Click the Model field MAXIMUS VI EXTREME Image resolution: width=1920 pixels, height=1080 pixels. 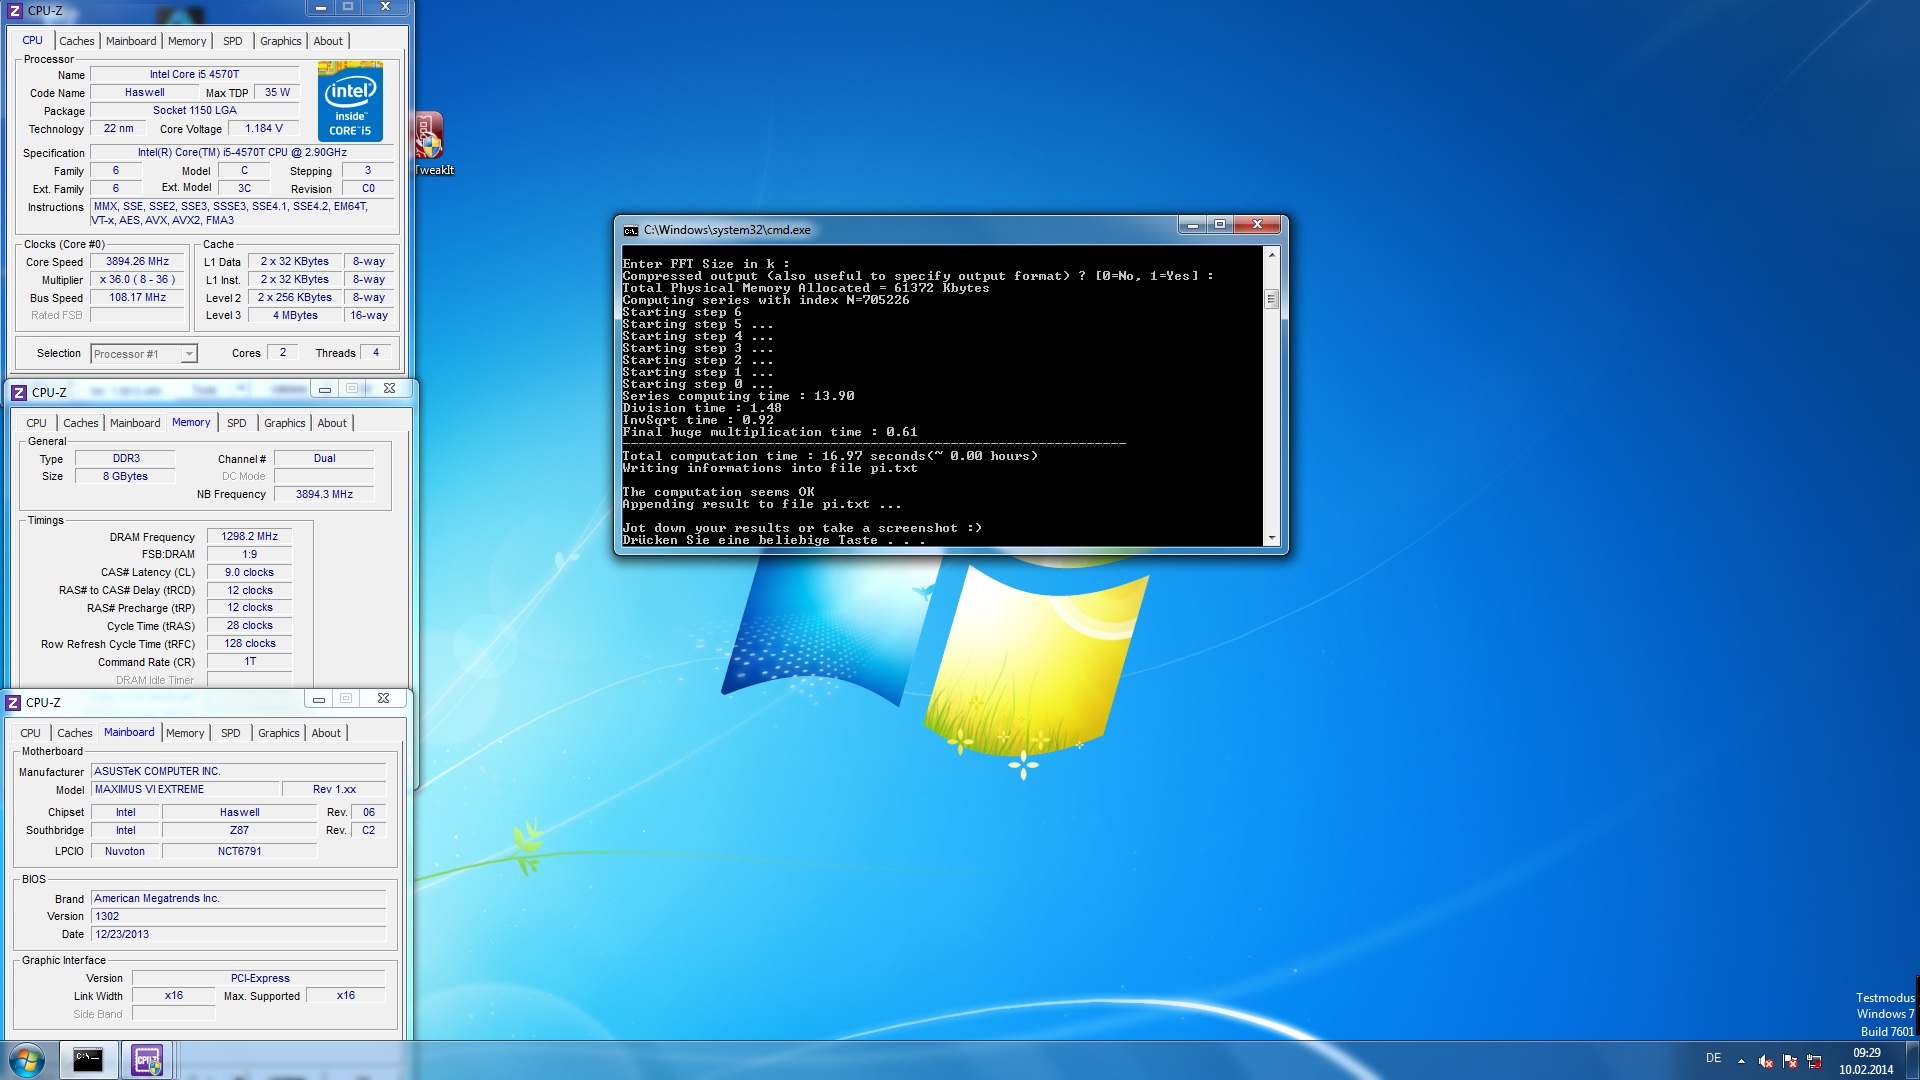pos(184,790)
